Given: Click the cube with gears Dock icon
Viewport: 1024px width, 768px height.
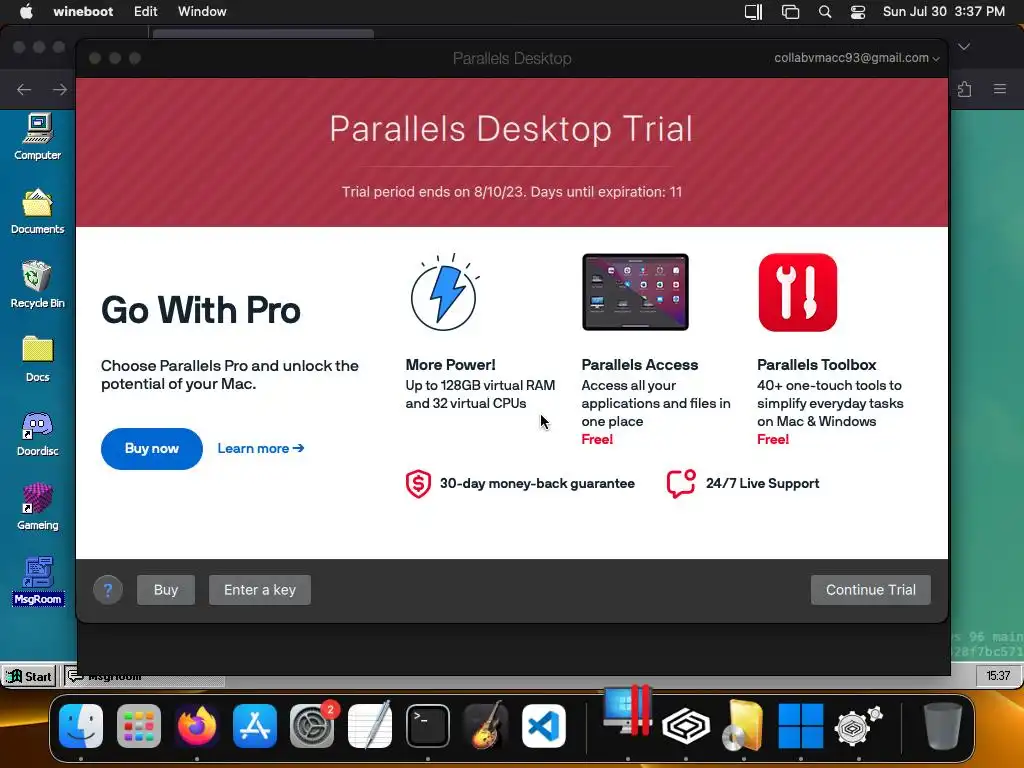Looking at the screenshot, I should [x=858, y=726].
